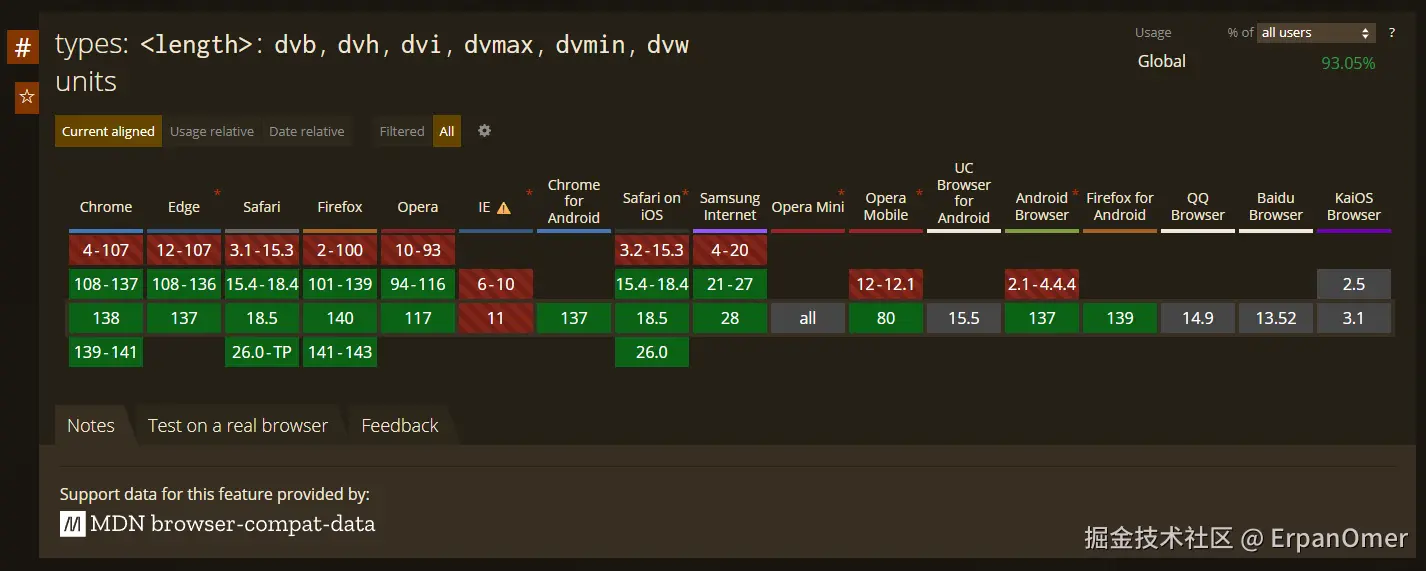Click 'UC Browser for Android' header

coord(964,193)
